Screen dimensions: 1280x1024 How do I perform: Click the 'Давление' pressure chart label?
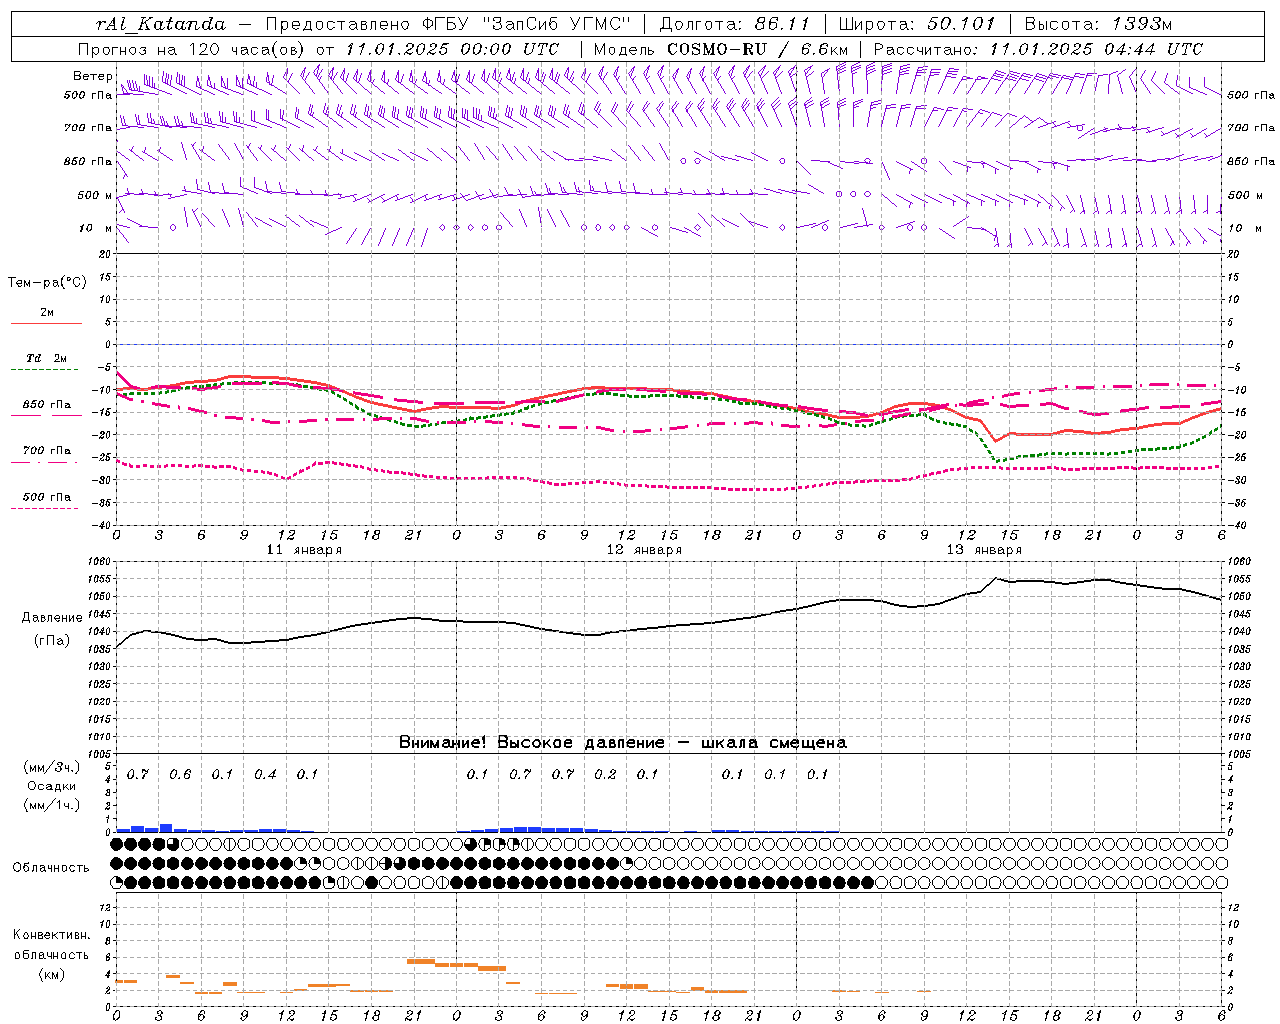51,618
